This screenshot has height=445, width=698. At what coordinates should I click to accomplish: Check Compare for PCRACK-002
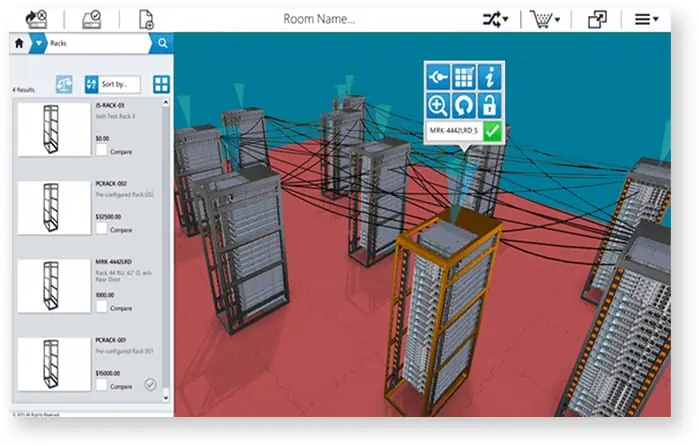click(101, 228)
